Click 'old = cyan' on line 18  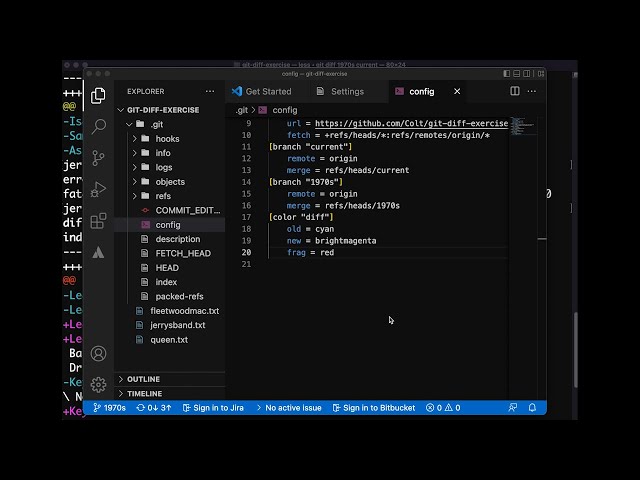click(x=310, y=229)
